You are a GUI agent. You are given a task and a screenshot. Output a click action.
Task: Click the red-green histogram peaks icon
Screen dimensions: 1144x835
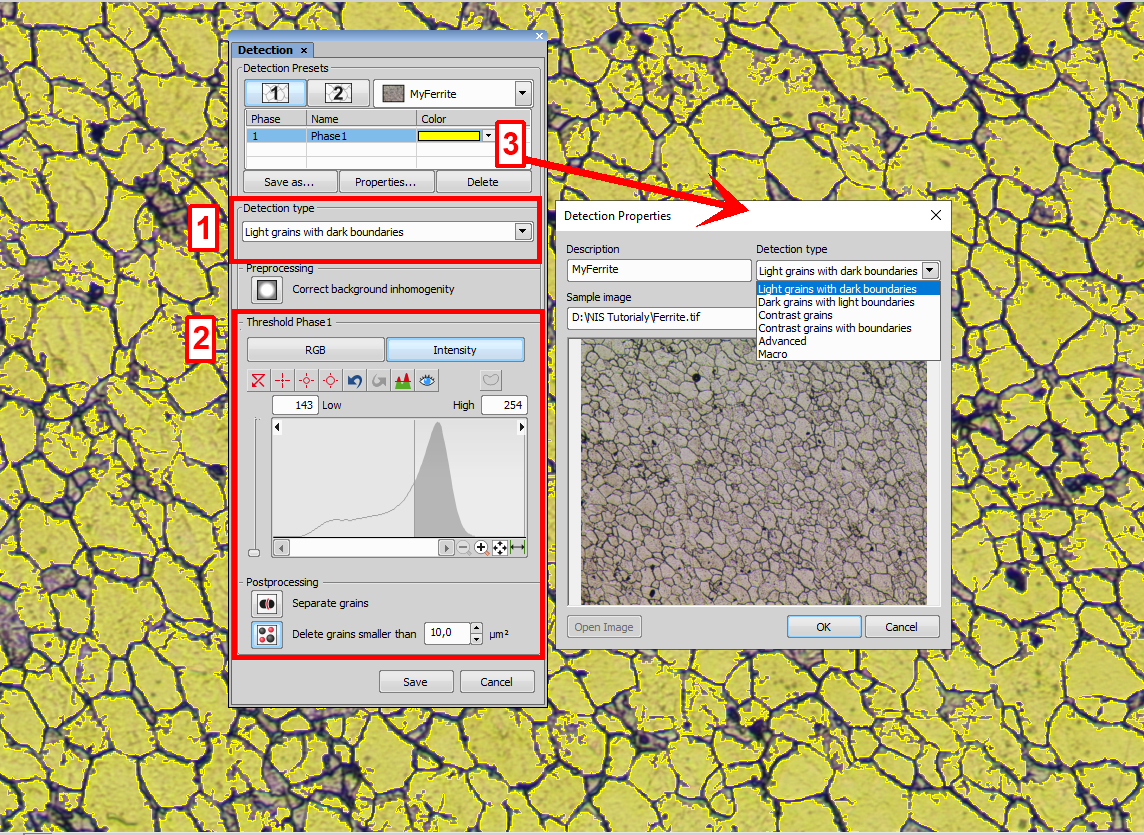[403, 380]
